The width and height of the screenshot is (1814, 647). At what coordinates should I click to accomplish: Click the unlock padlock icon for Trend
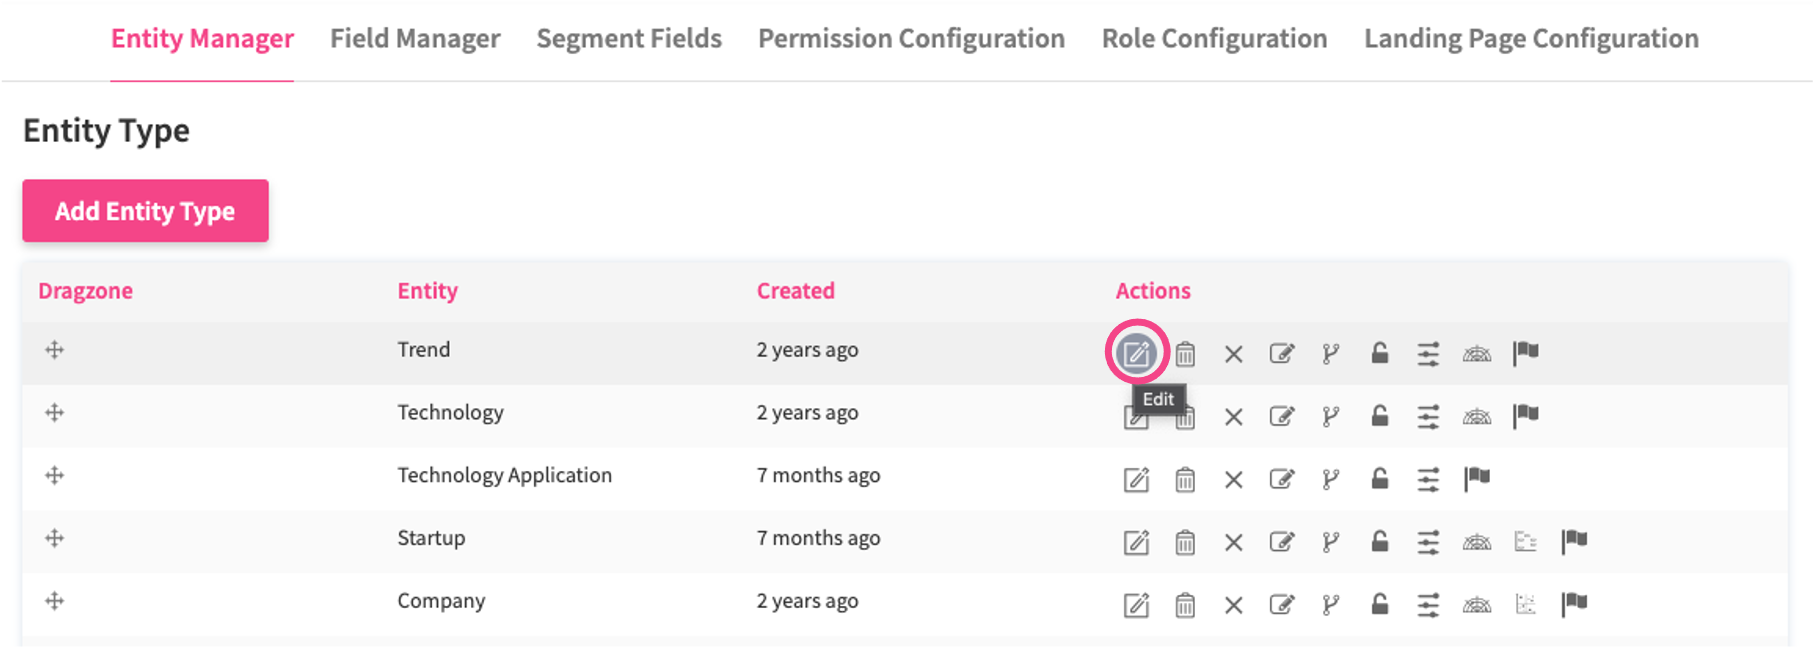(1380, 353)
